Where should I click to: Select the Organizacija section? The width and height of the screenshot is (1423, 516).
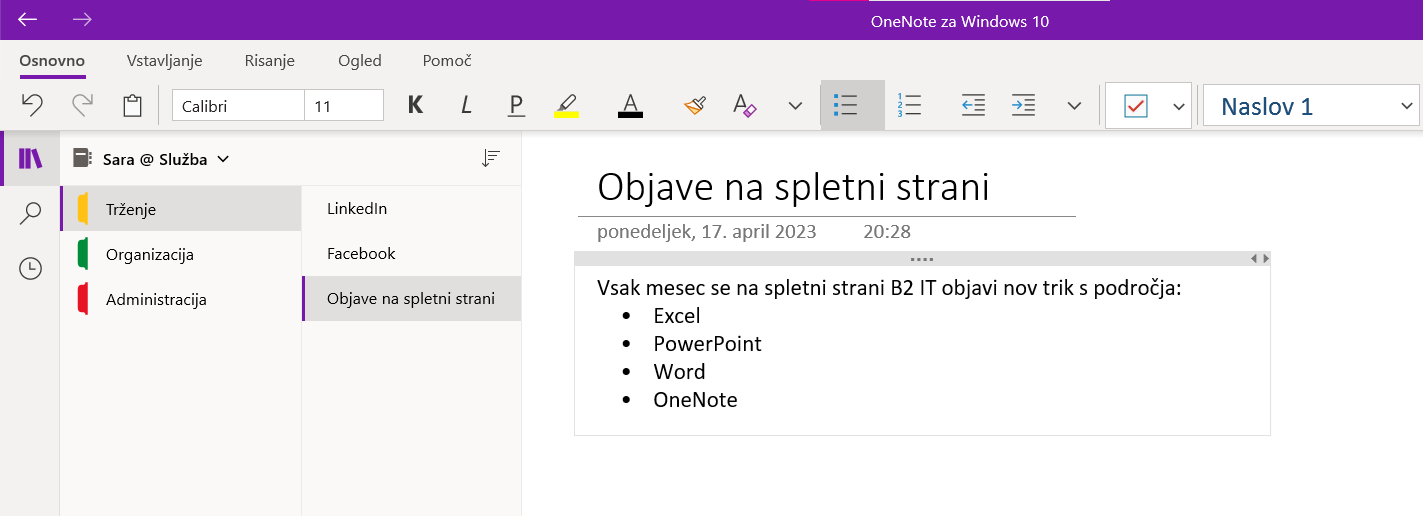coord(181,254)
